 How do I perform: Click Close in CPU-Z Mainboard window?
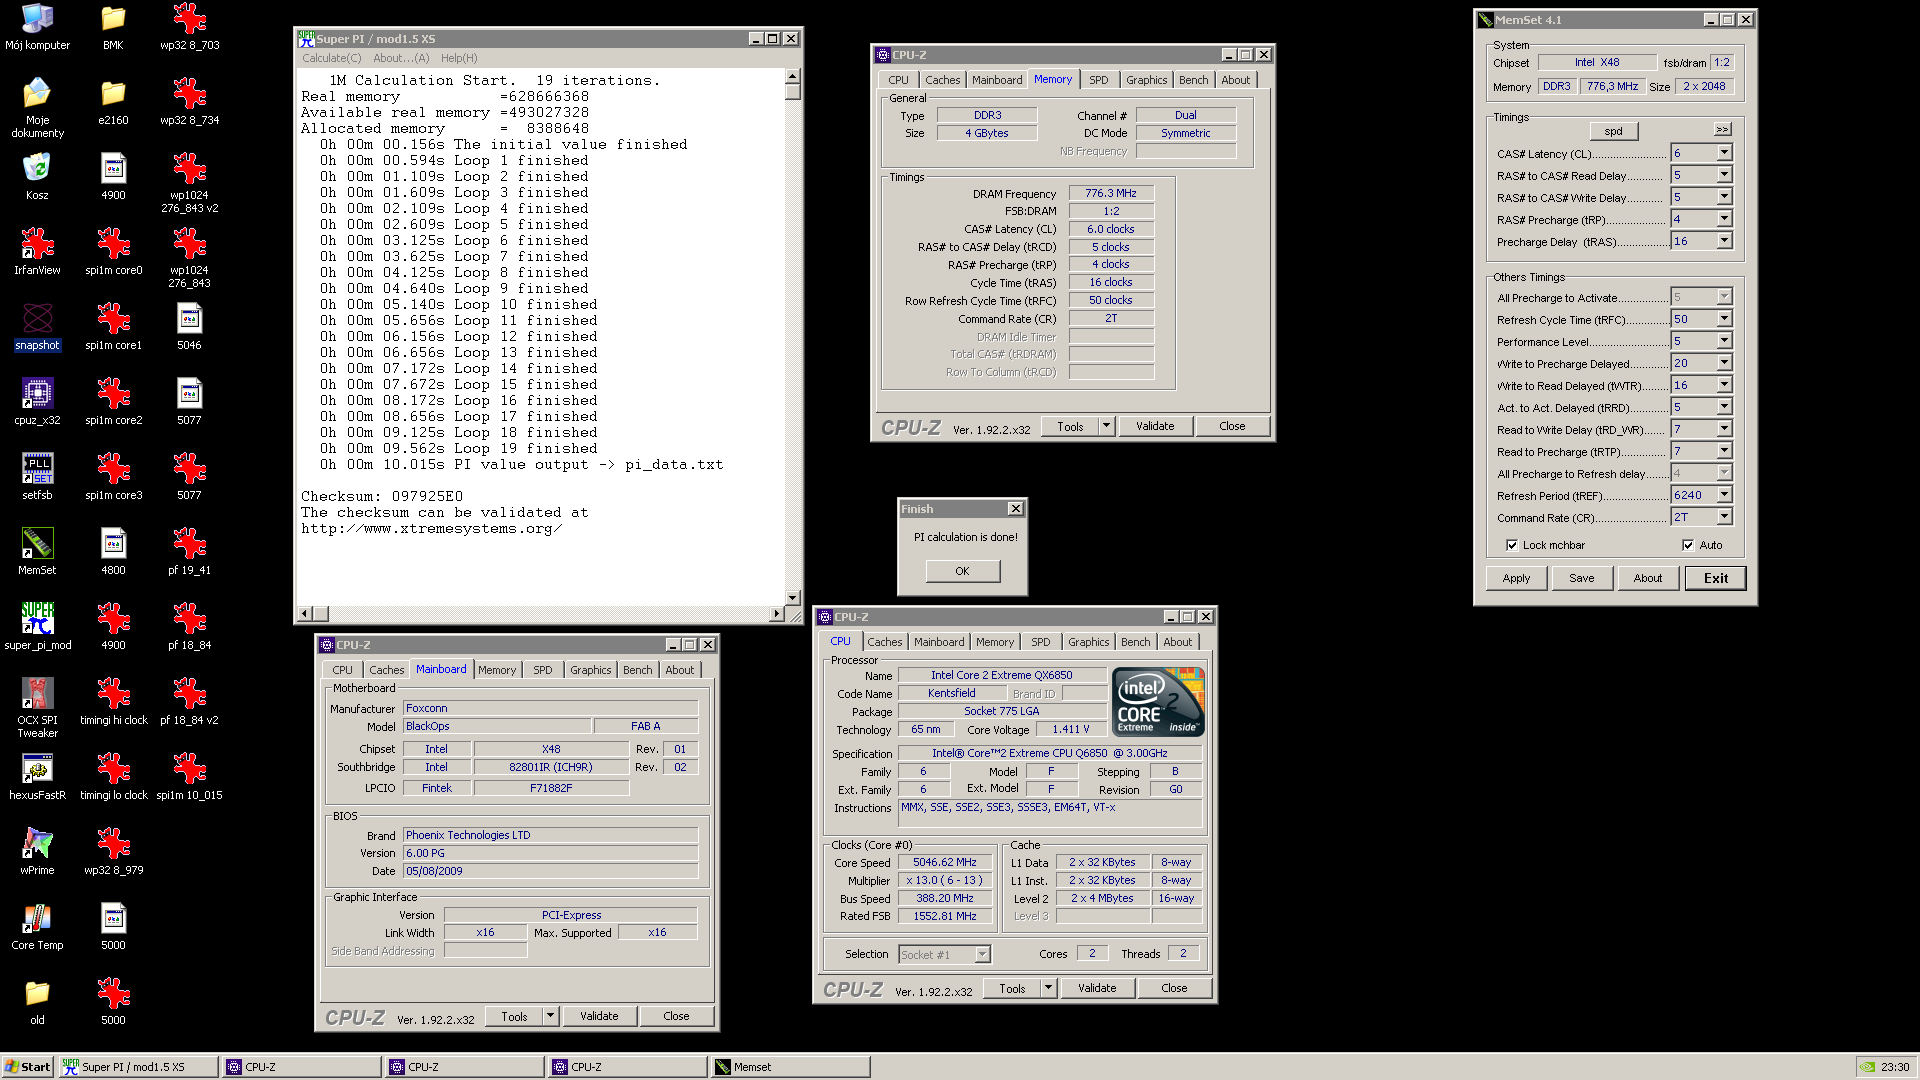pyautogui.click(x=676, y=1016)
